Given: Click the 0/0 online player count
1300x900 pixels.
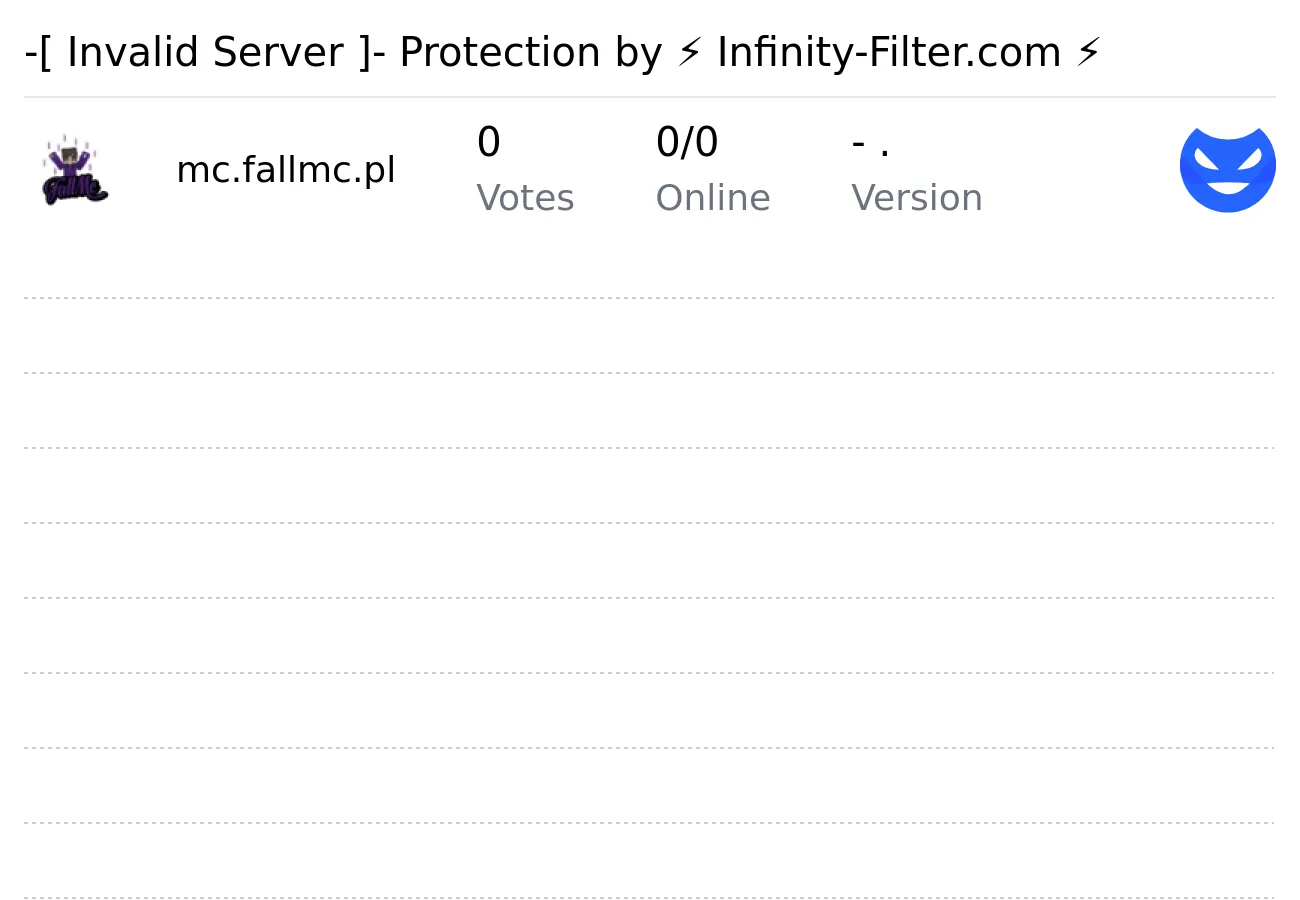Looking at the screenshot, I should 687,142.
